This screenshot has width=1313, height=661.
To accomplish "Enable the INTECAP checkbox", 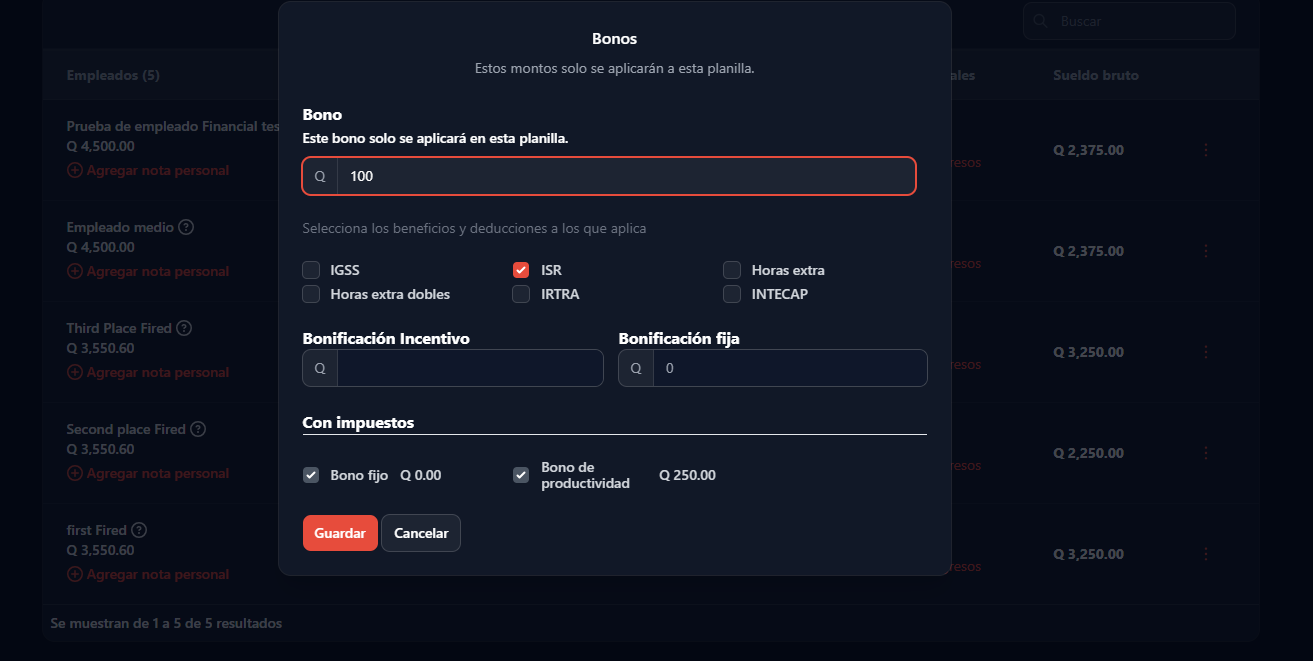I will 732,294.
